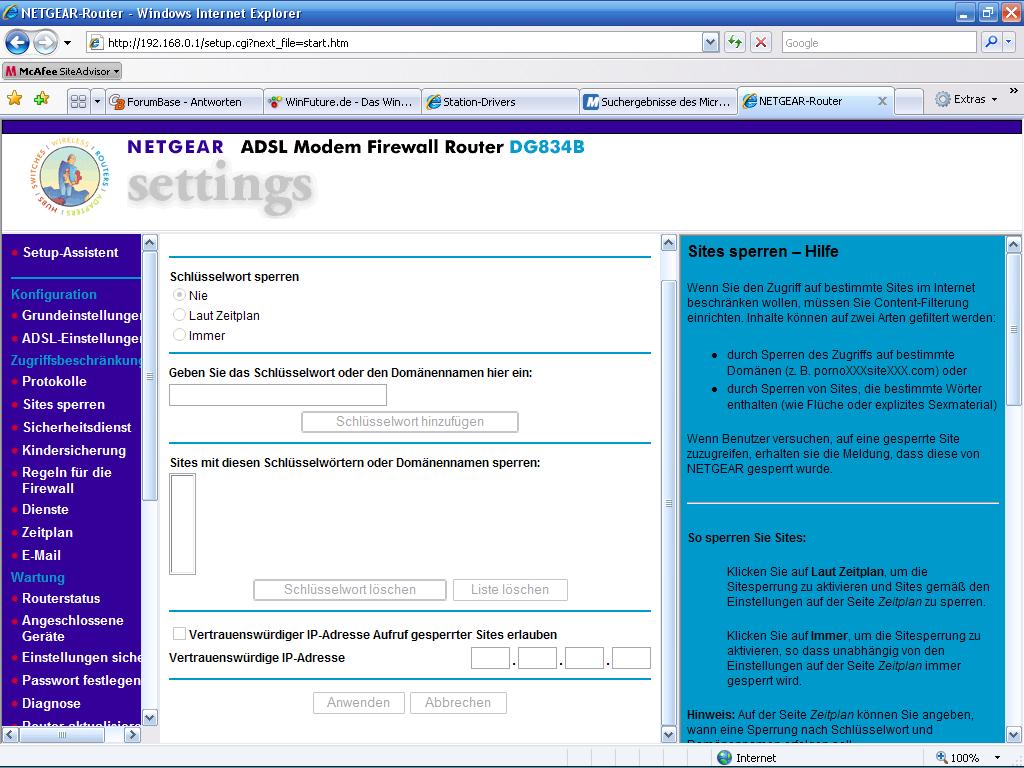The image size is (1024, 768).
Task: Open Diagnose in sidebar
Action: coord(51,703)
